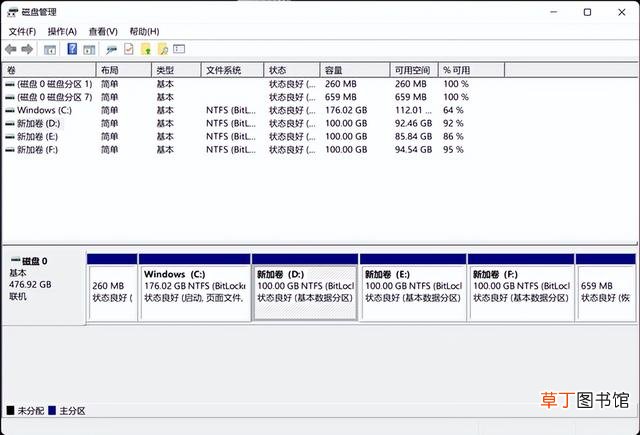Select the 新加卷 (F:) partition block in disk map
This screenshot has width=640, height=435.
pos(521,287)
